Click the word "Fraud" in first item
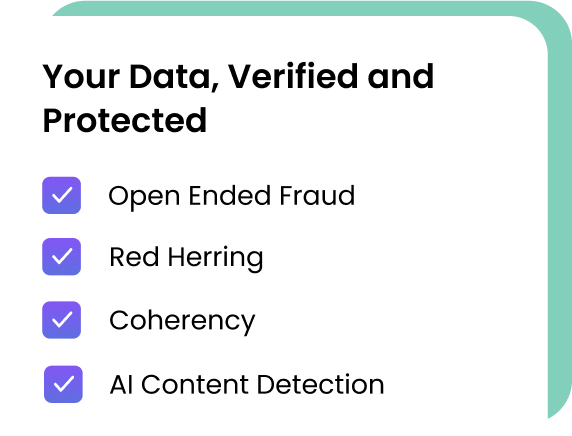Screen dimensions: 572x436 click(317, 196)
